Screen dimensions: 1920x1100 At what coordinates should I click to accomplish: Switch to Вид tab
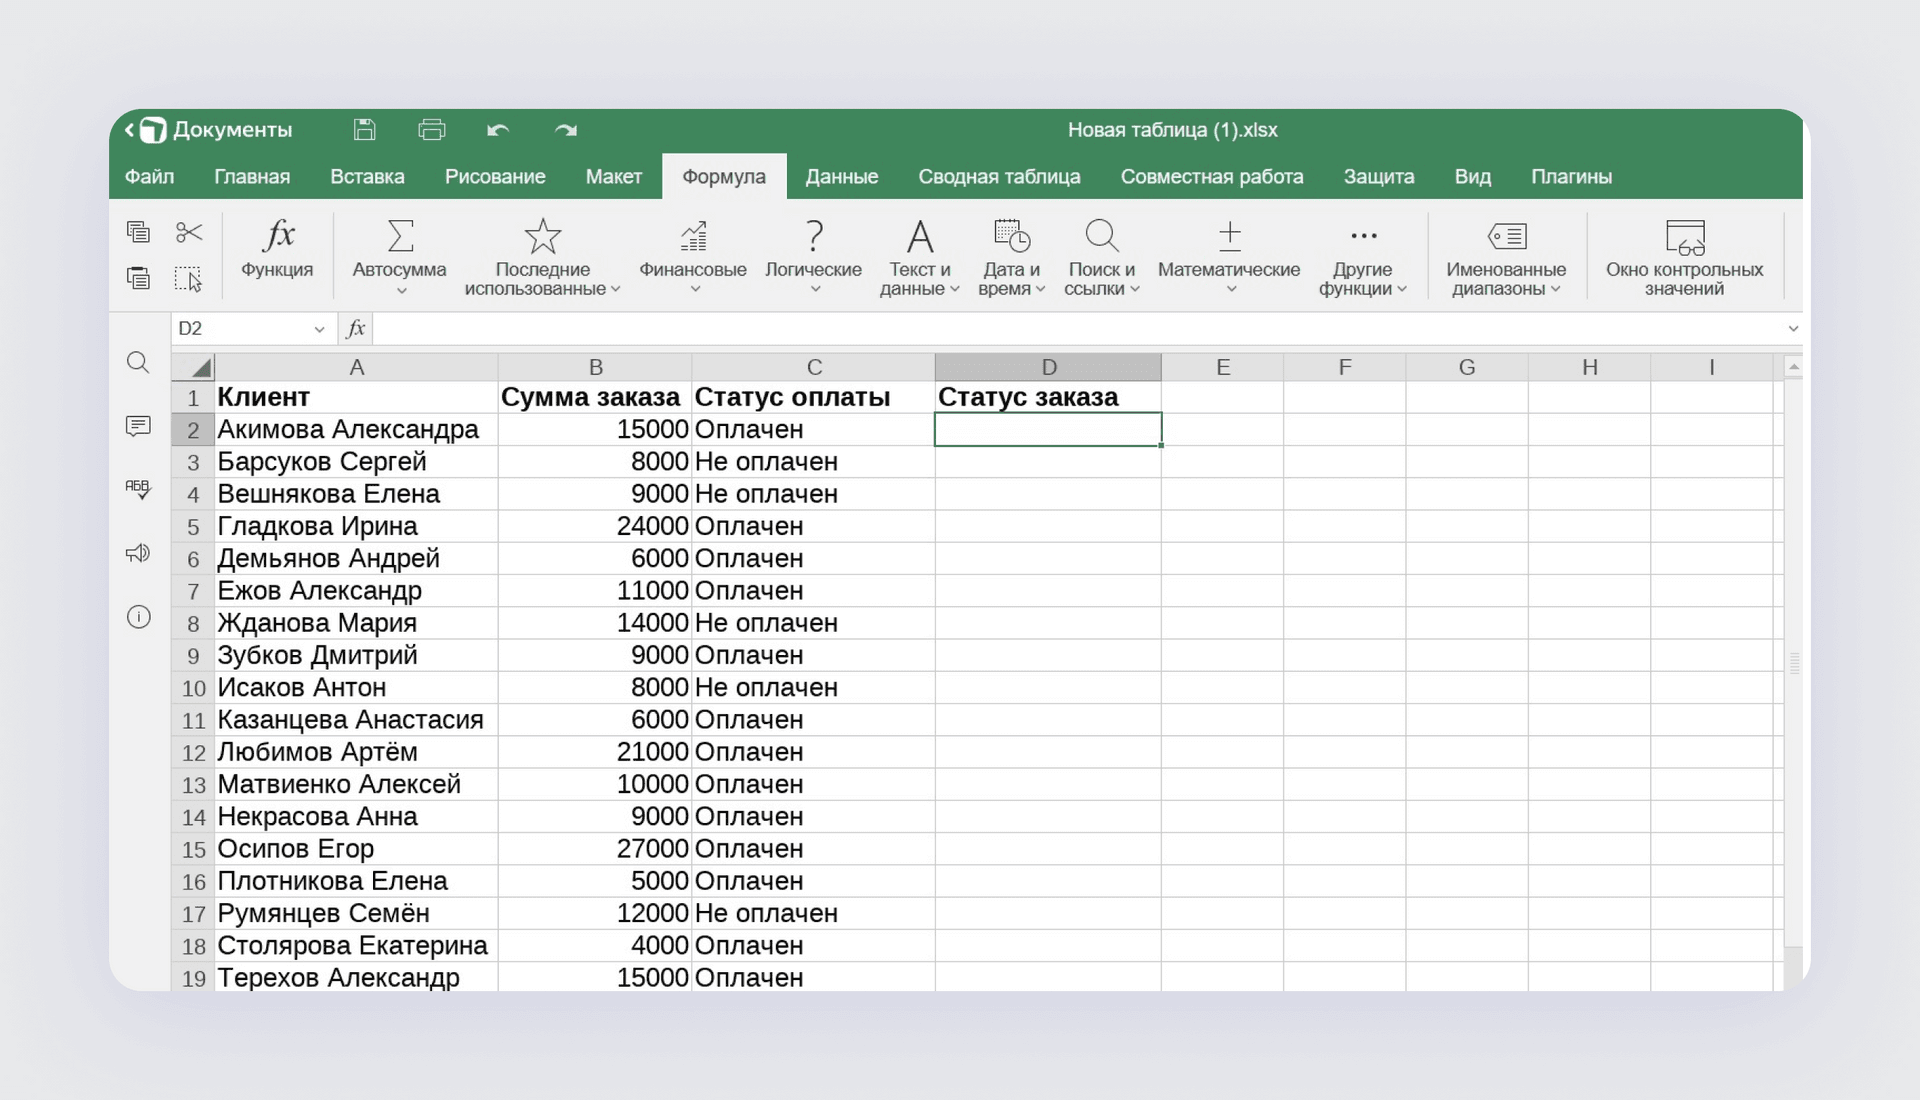[1472, 177]
